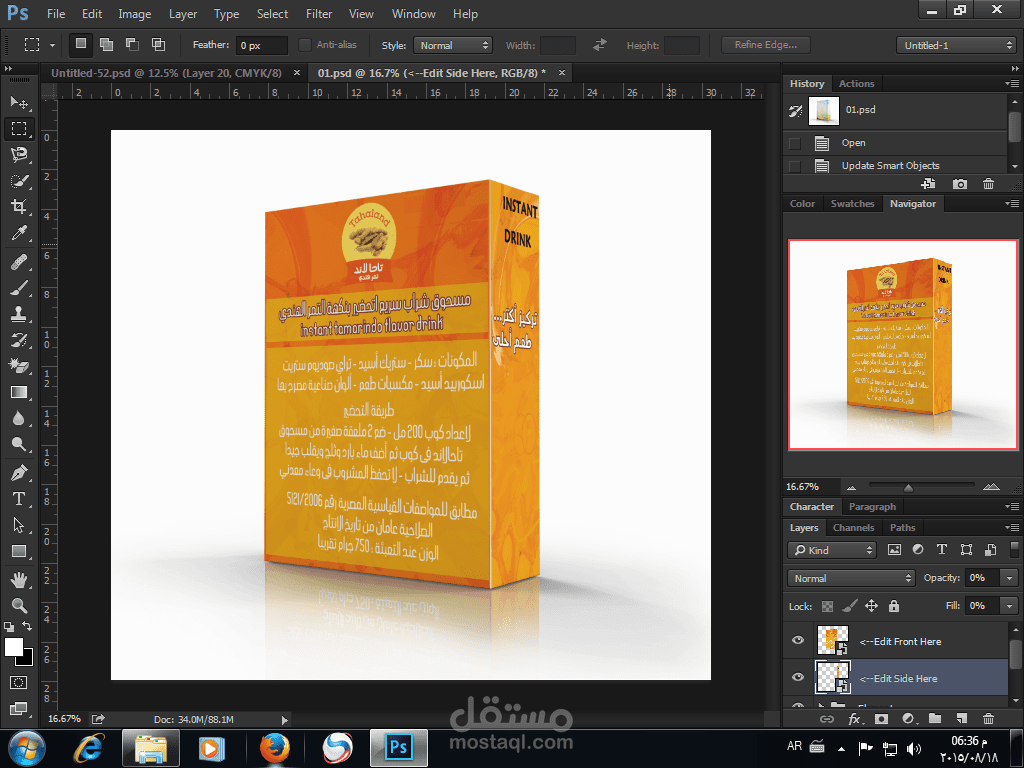Toggle Lock all for layer

tap(894, 606)
